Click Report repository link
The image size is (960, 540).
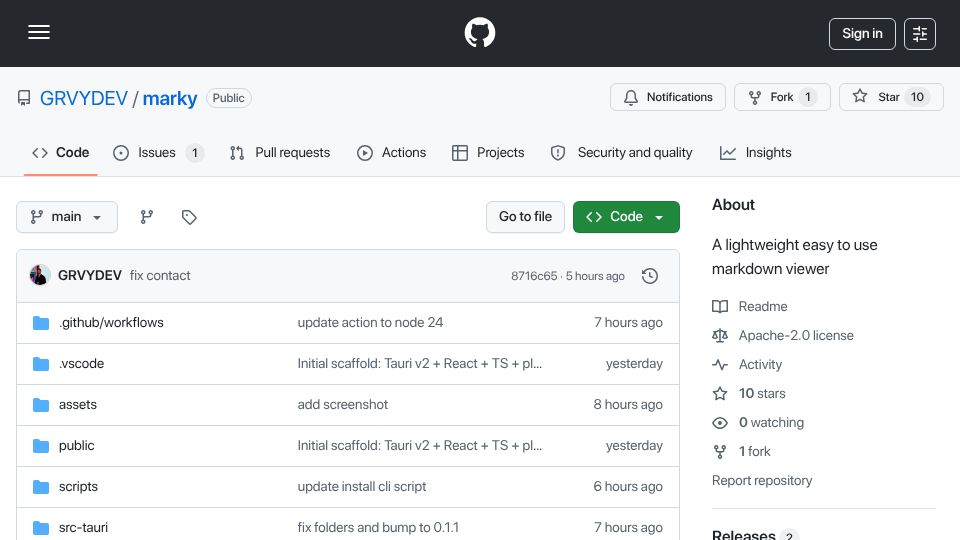coord(762,481)
